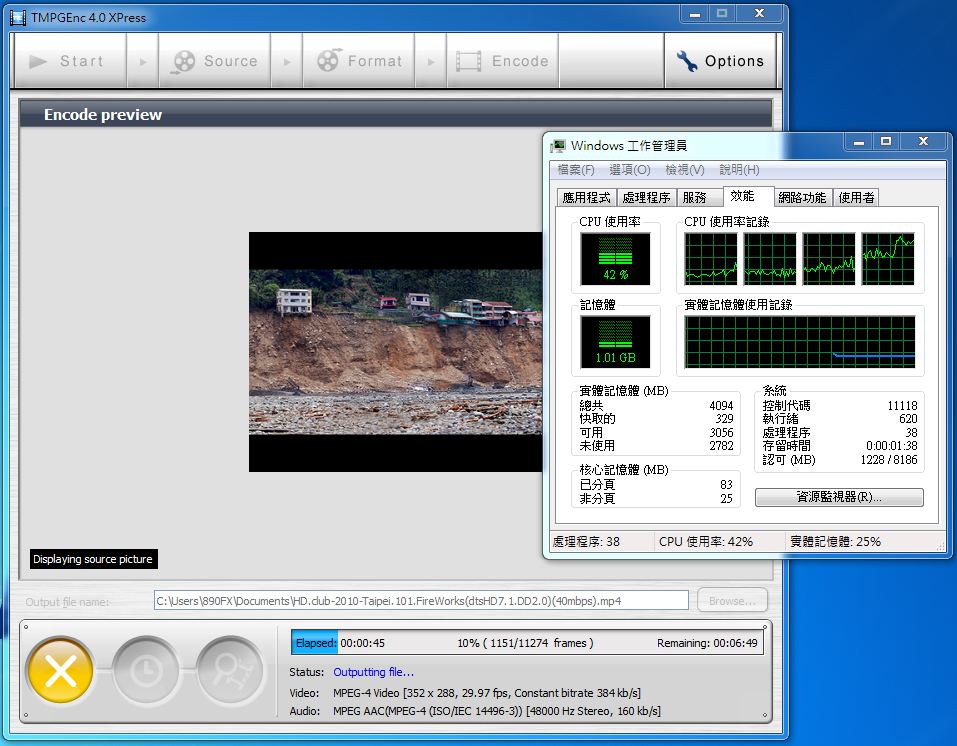Viewport: 957px width, 746px height.
Task: Open the 檔案(F) menu in Task Manager
Action: coord(576,170)
